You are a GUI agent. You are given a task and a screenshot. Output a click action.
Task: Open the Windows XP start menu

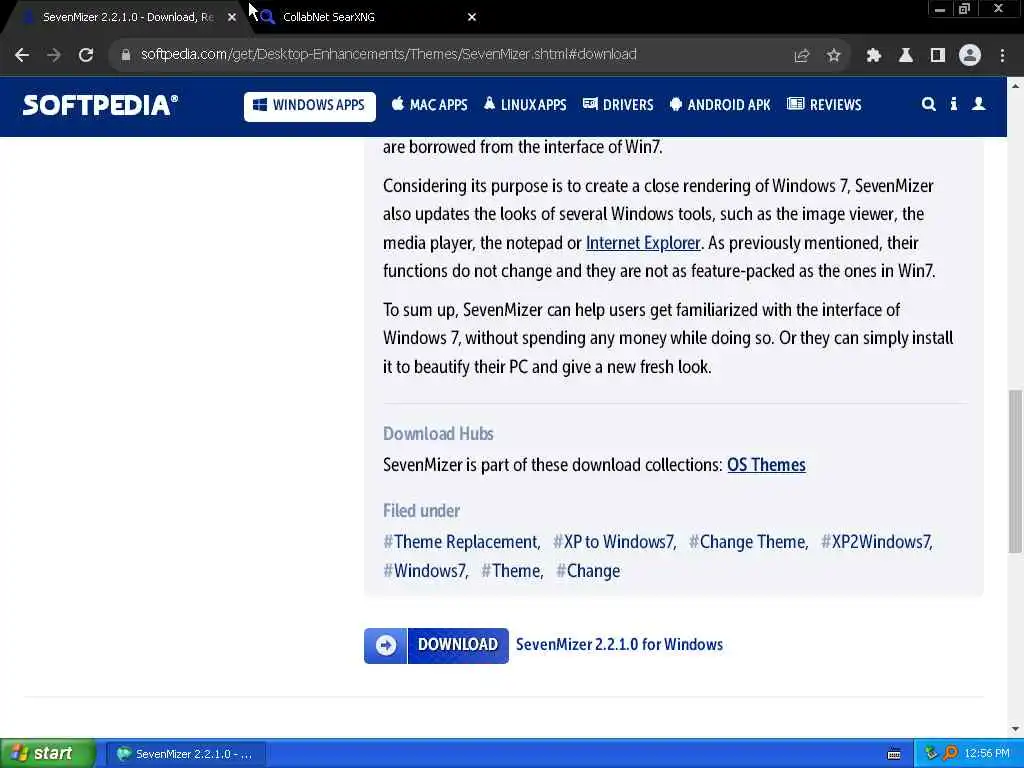click(48, 754)
